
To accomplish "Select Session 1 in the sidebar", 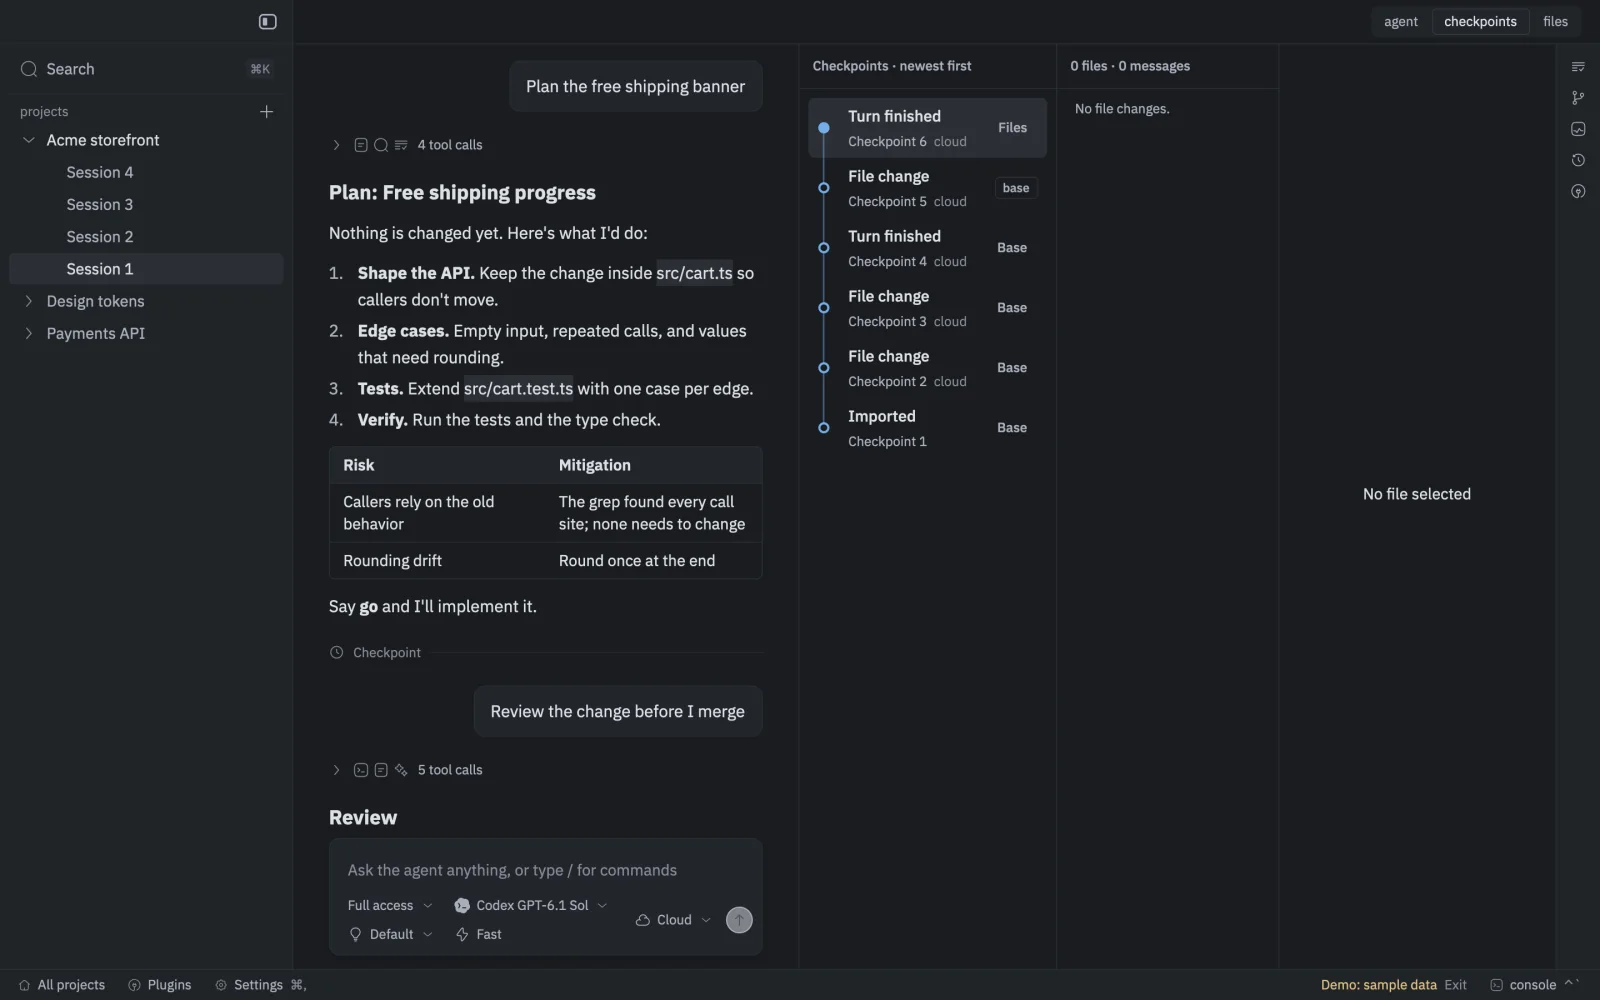I will (146, 269).
